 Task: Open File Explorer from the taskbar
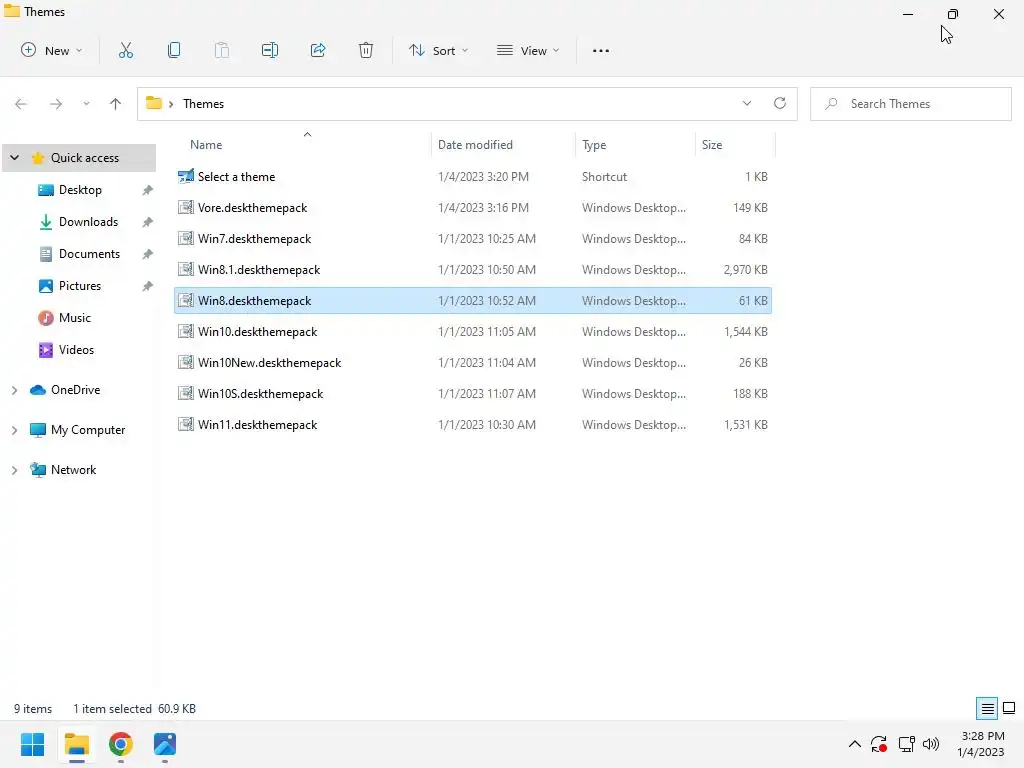(x=77, y=744)
